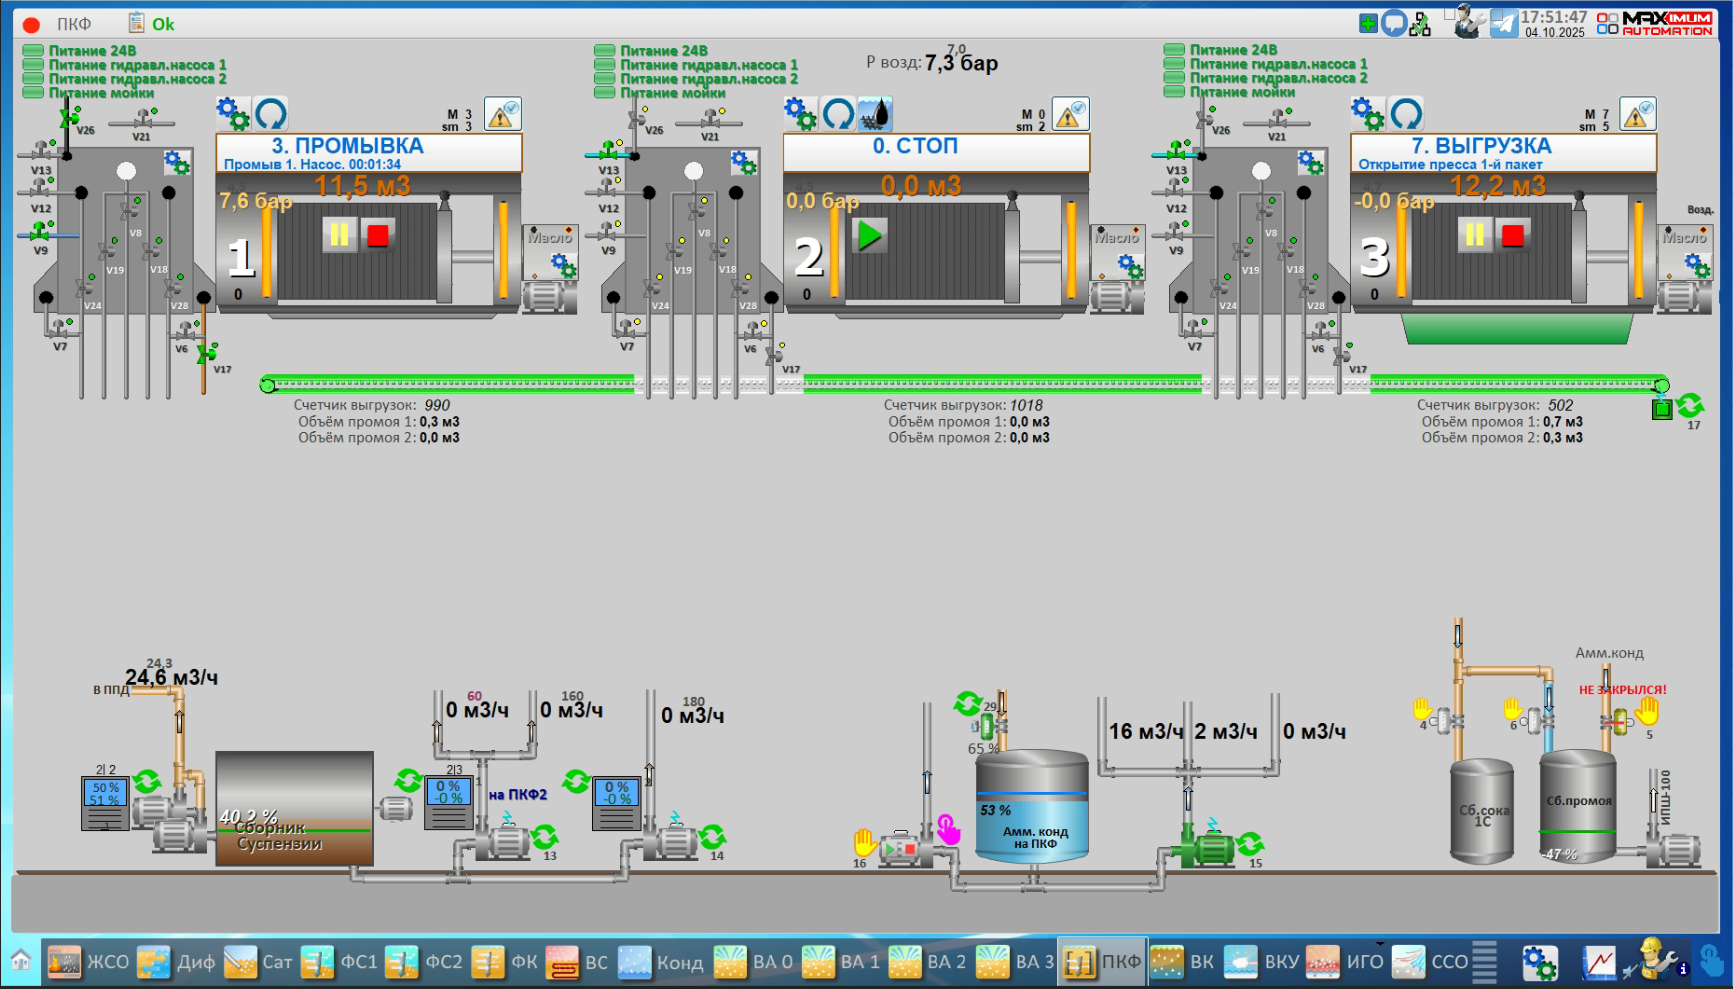This screenshot has height=989, width=1733.
Task: Open trends chart icon in bottom bar
Action: point(1598,963)
